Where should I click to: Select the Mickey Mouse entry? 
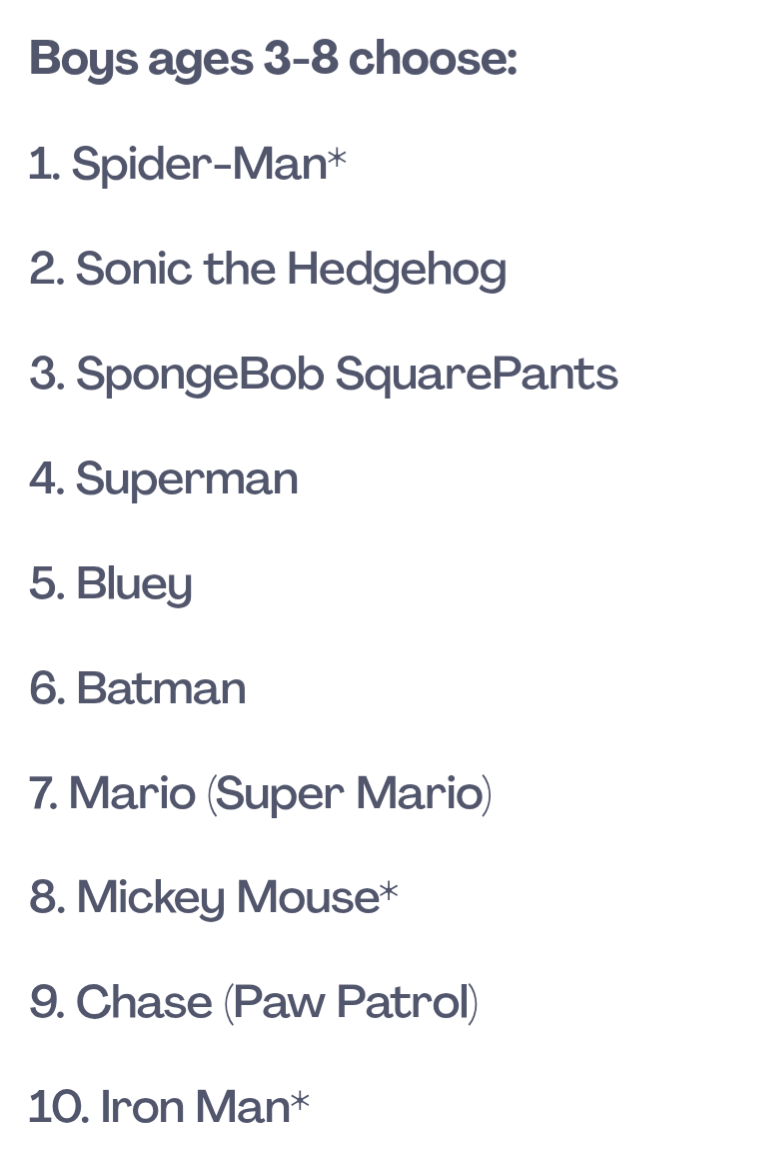click(214, 899)
